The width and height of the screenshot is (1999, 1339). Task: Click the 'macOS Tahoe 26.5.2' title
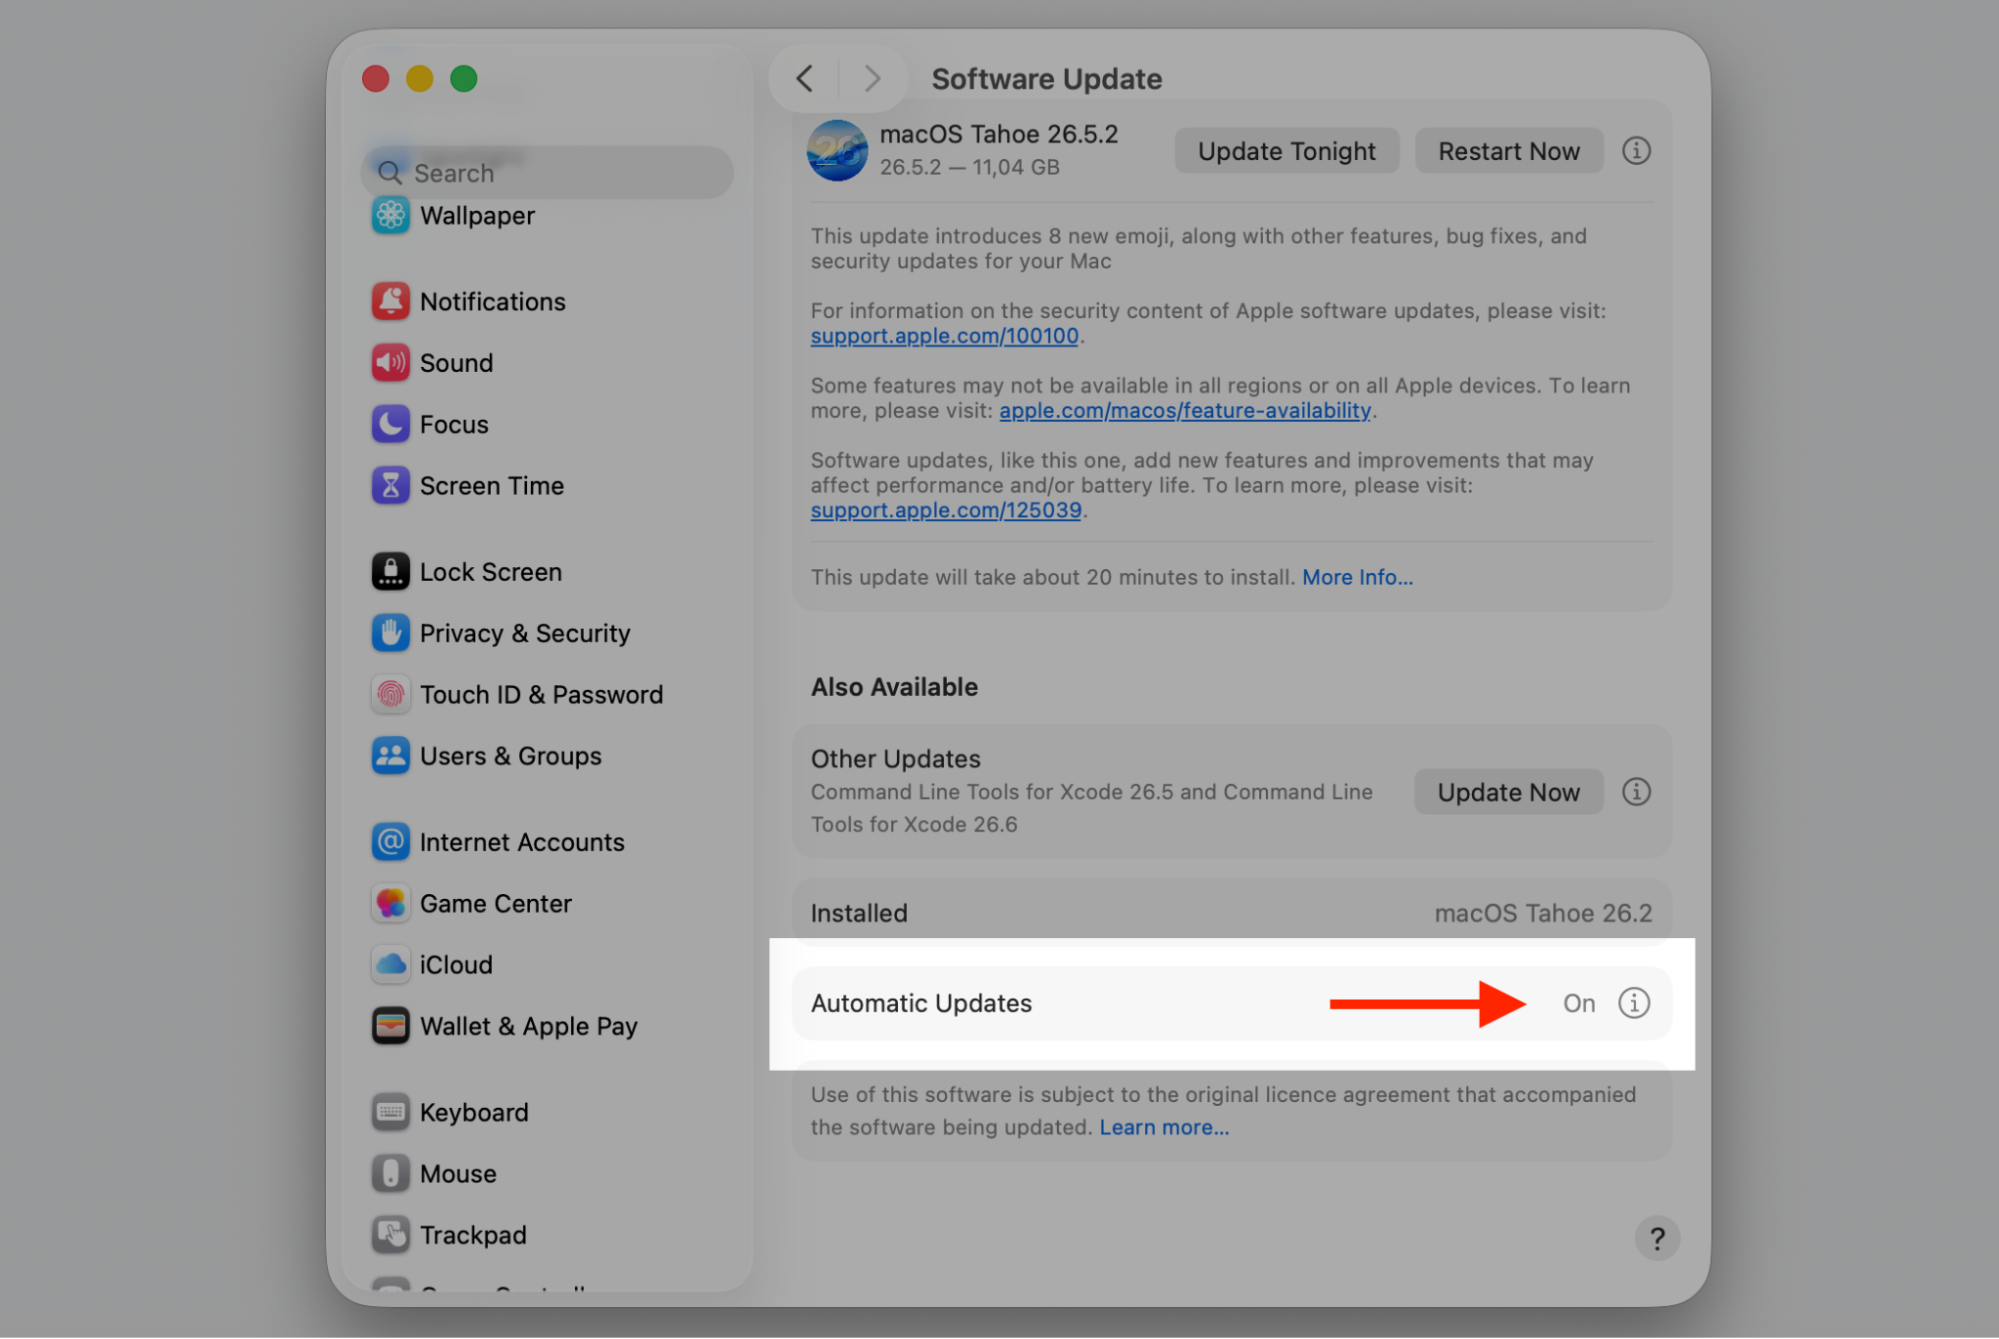tap(998, 134)
